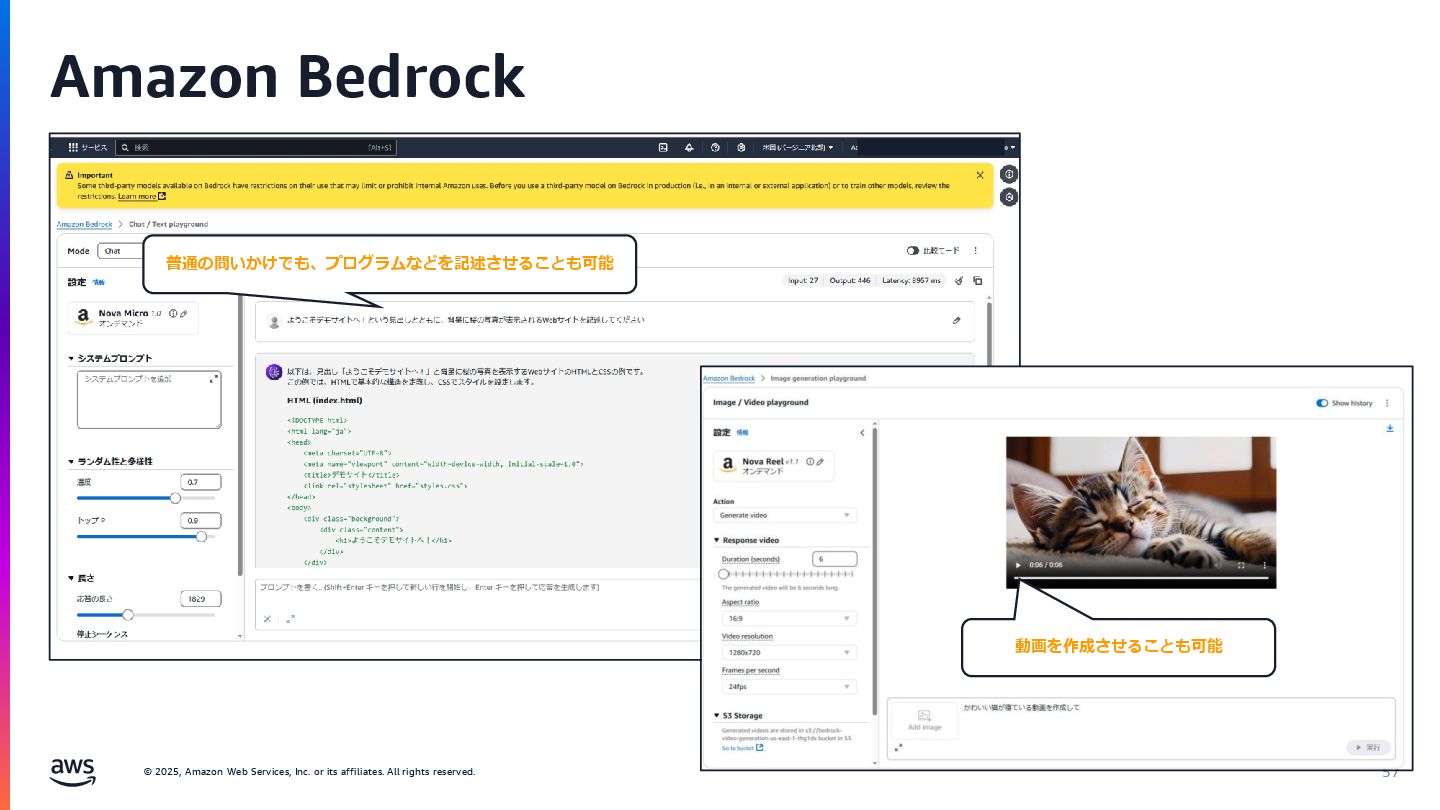
Task: Open the side info panel round icon
Action: 1009,174
